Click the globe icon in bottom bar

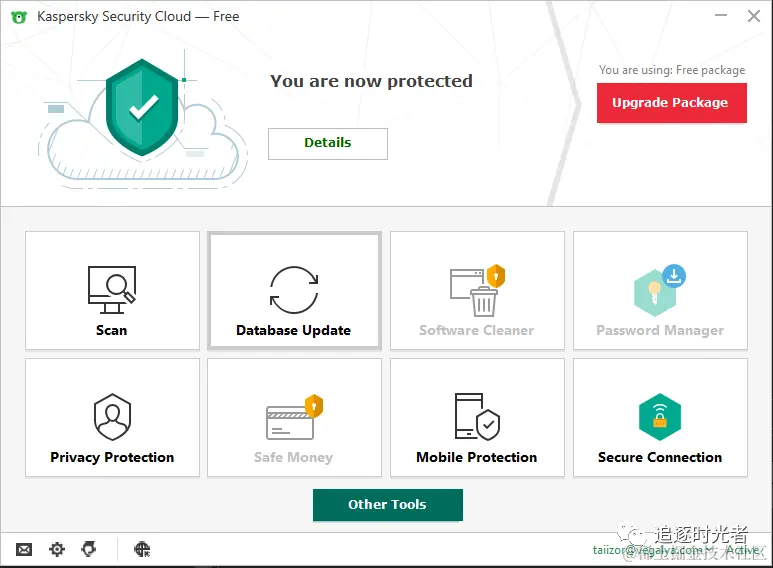pyautogui.click(x=142, y=549)
